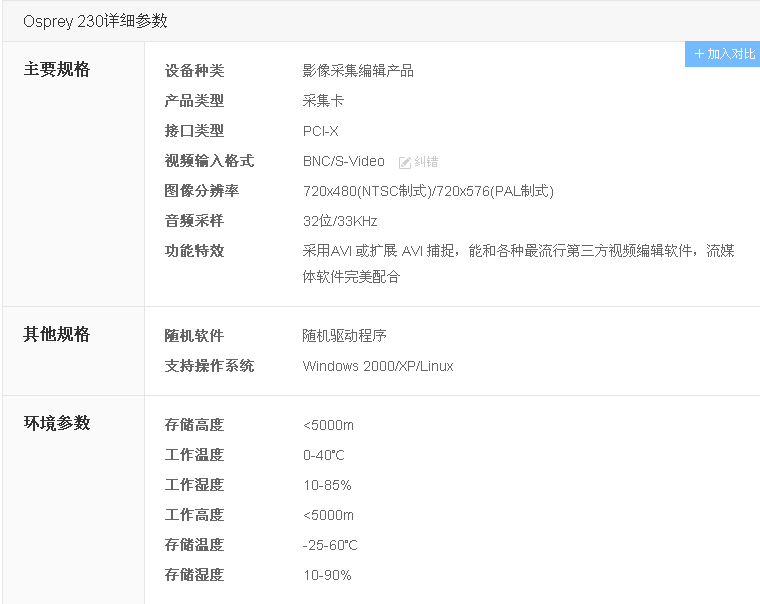Click the 加入对比 button

click(x=722, y=54)
